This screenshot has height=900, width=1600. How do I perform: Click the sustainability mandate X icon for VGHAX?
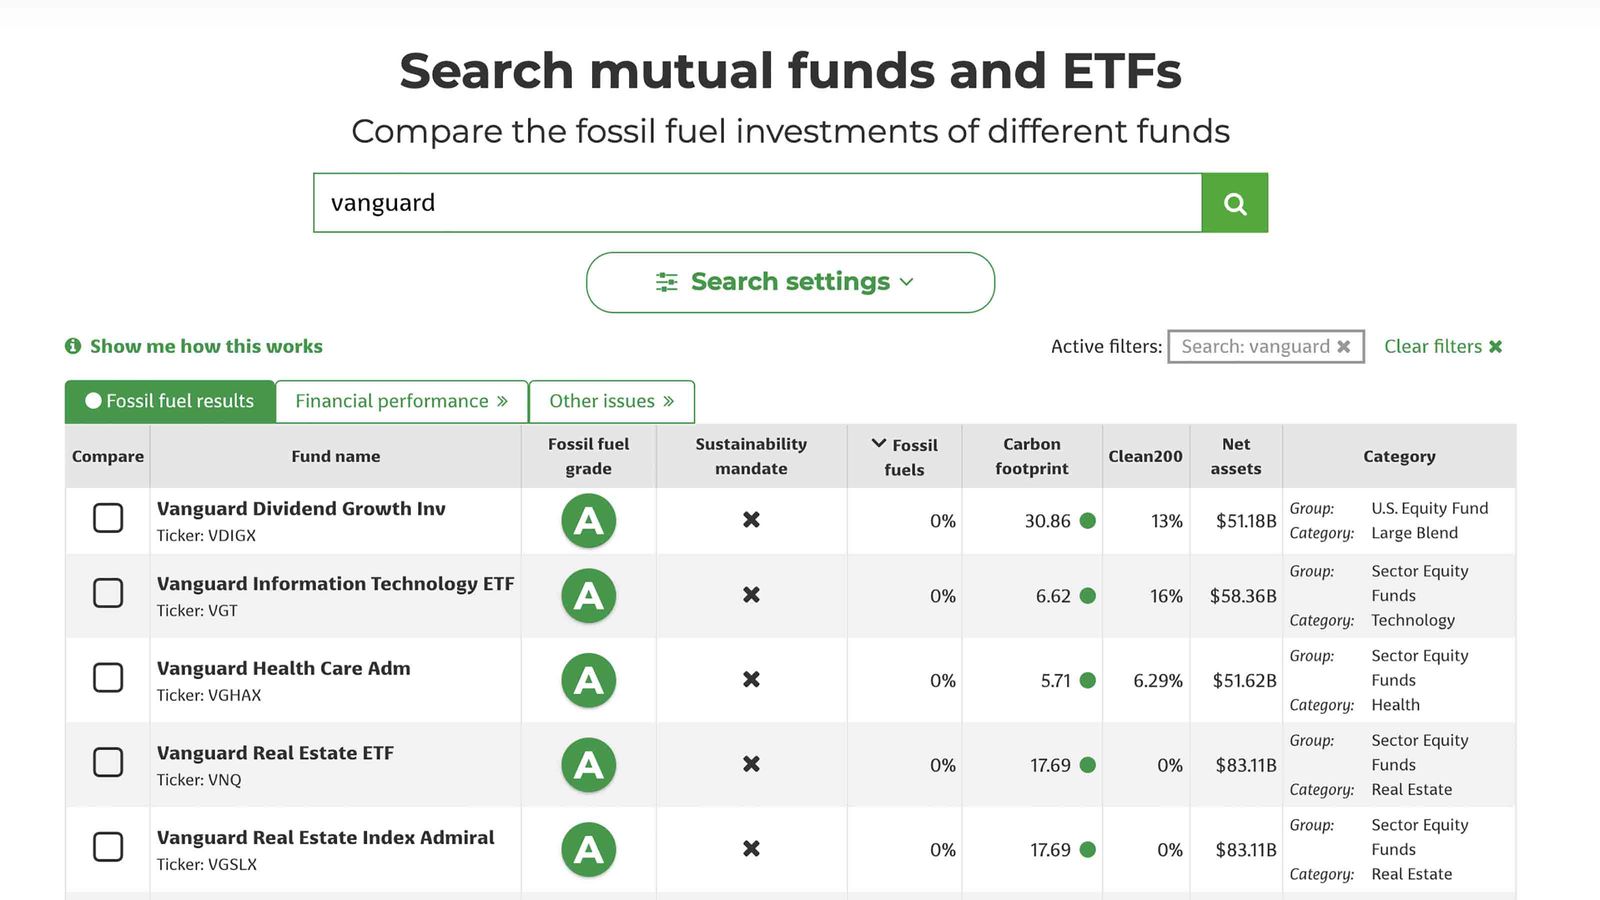[751, 680]
